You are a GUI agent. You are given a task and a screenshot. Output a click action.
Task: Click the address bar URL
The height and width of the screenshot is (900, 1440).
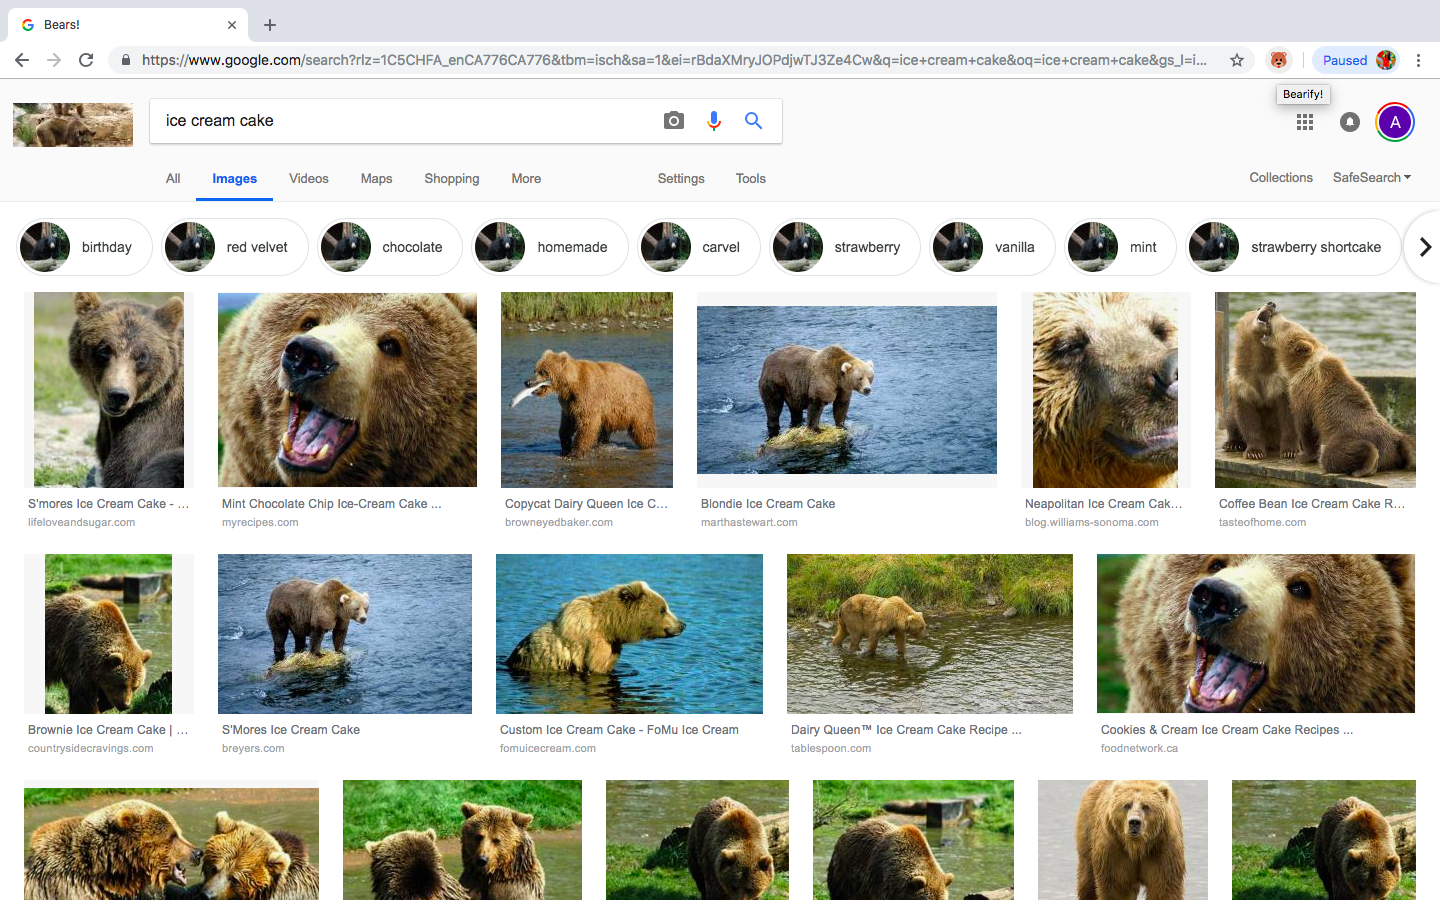[x=674, y=60]
